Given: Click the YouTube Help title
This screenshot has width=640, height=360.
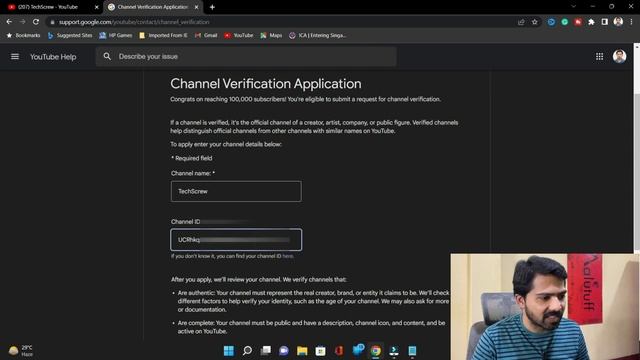Looking at the screenshot, I should click(x=53, y=57).
